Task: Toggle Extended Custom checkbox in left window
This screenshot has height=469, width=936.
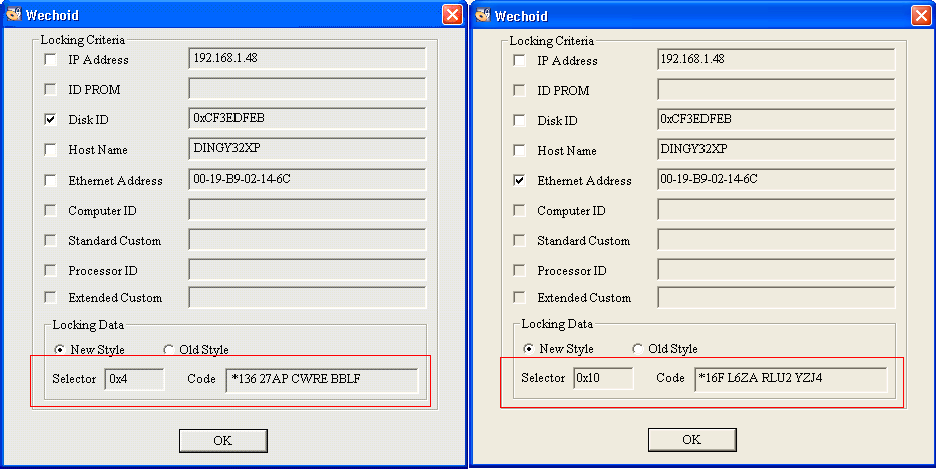Action: click(x=51, y=297)
